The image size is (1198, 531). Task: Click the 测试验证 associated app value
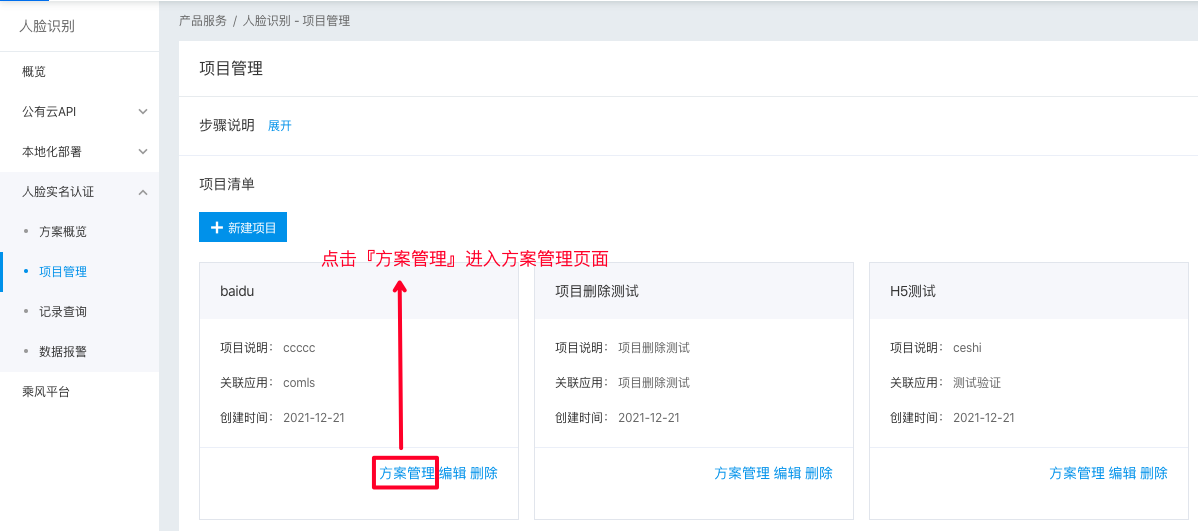[976, 383]
